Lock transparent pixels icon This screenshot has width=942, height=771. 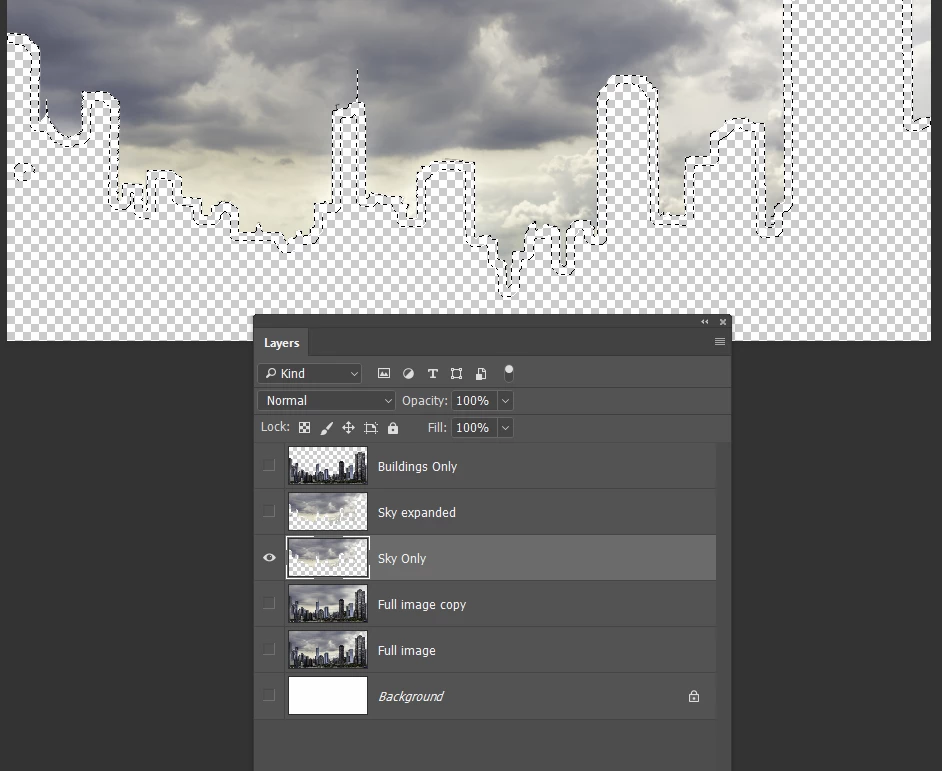tap(305, 428)
